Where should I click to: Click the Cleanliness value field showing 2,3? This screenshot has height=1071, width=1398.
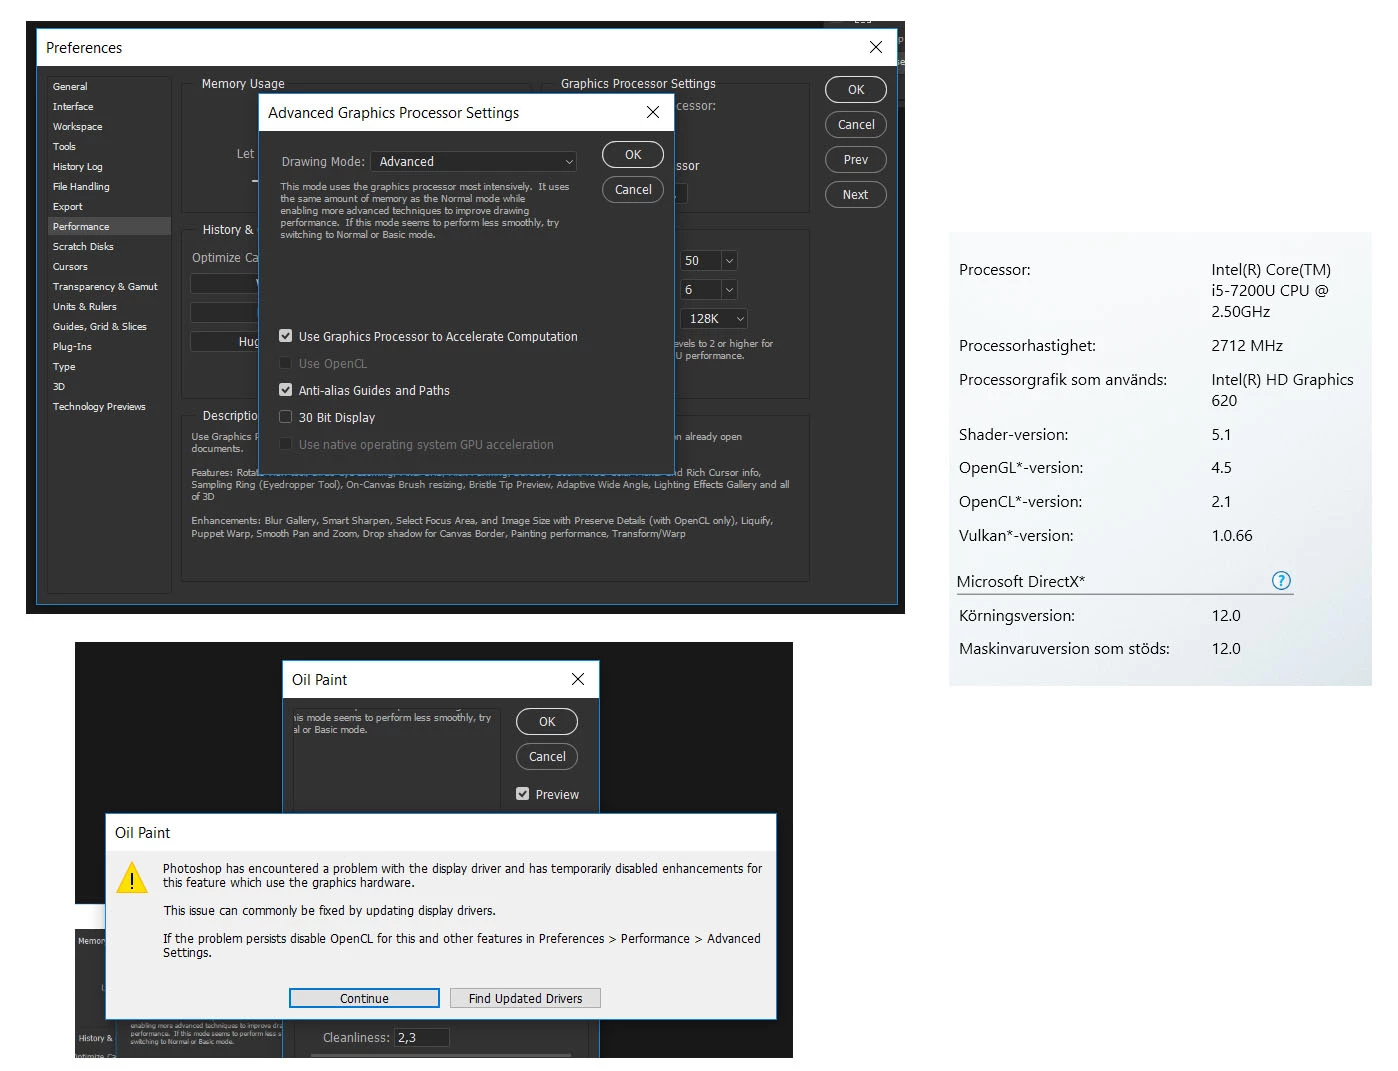tap(421, 1038)
